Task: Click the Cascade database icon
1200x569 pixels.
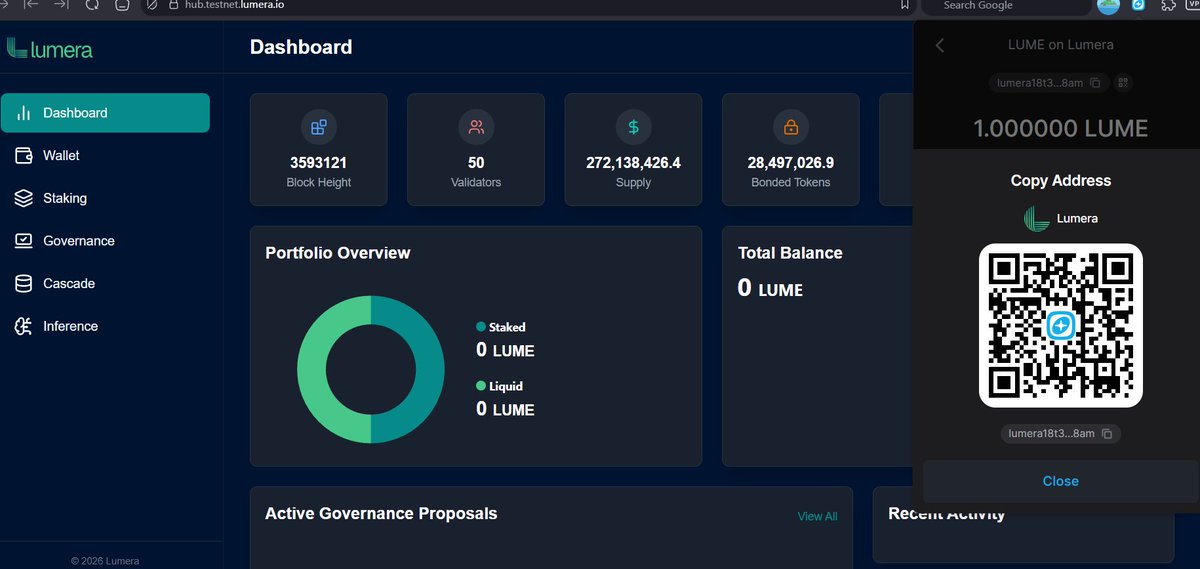Action: point(24,284)
